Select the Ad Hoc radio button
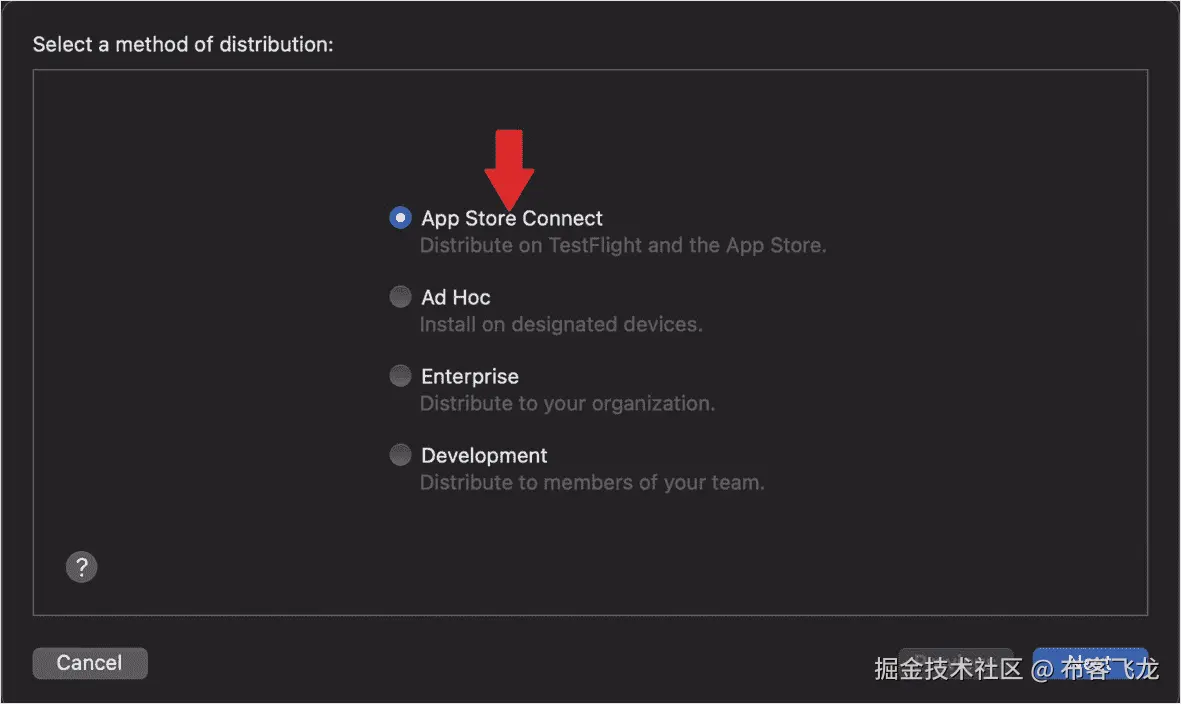 pyautogui.click(x=400, y=297)
